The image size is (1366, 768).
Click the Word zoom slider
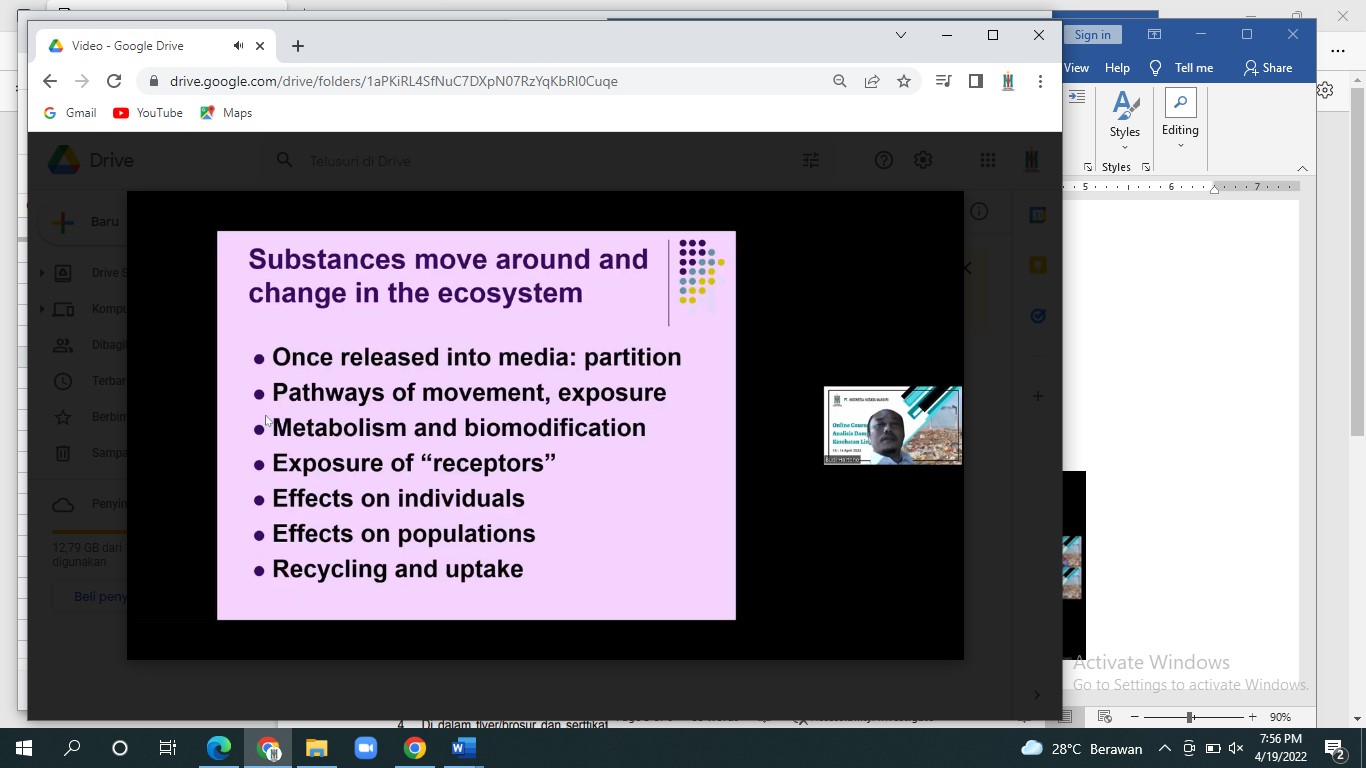1191,717
